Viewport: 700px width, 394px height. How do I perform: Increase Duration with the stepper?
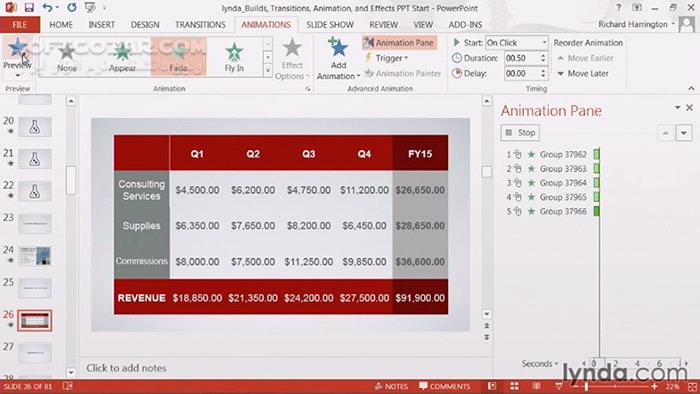click(543, 55)
